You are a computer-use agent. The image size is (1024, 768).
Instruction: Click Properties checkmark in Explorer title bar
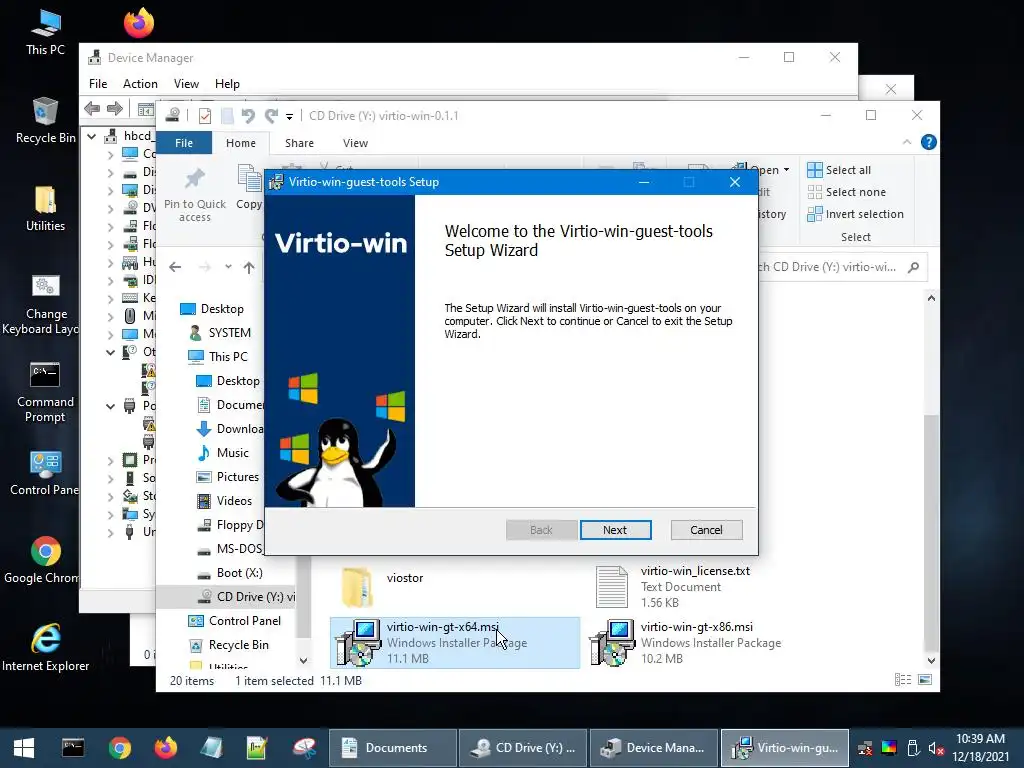pyautogui.click(x=204, y=116)
